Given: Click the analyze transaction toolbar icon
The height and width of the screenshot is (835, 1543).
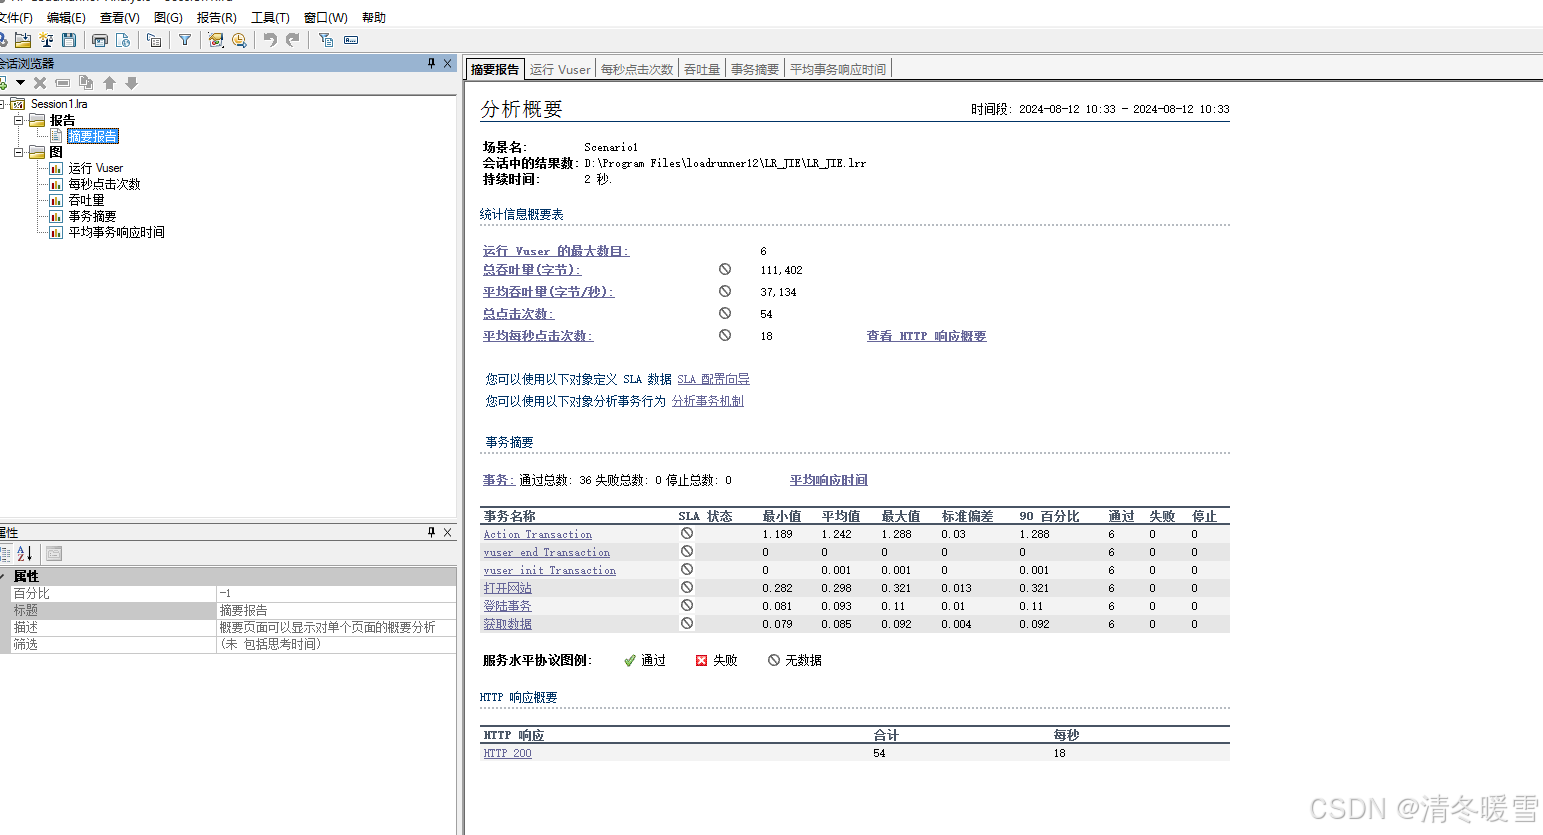Looking at the screenshot, I should pos(216,40).
